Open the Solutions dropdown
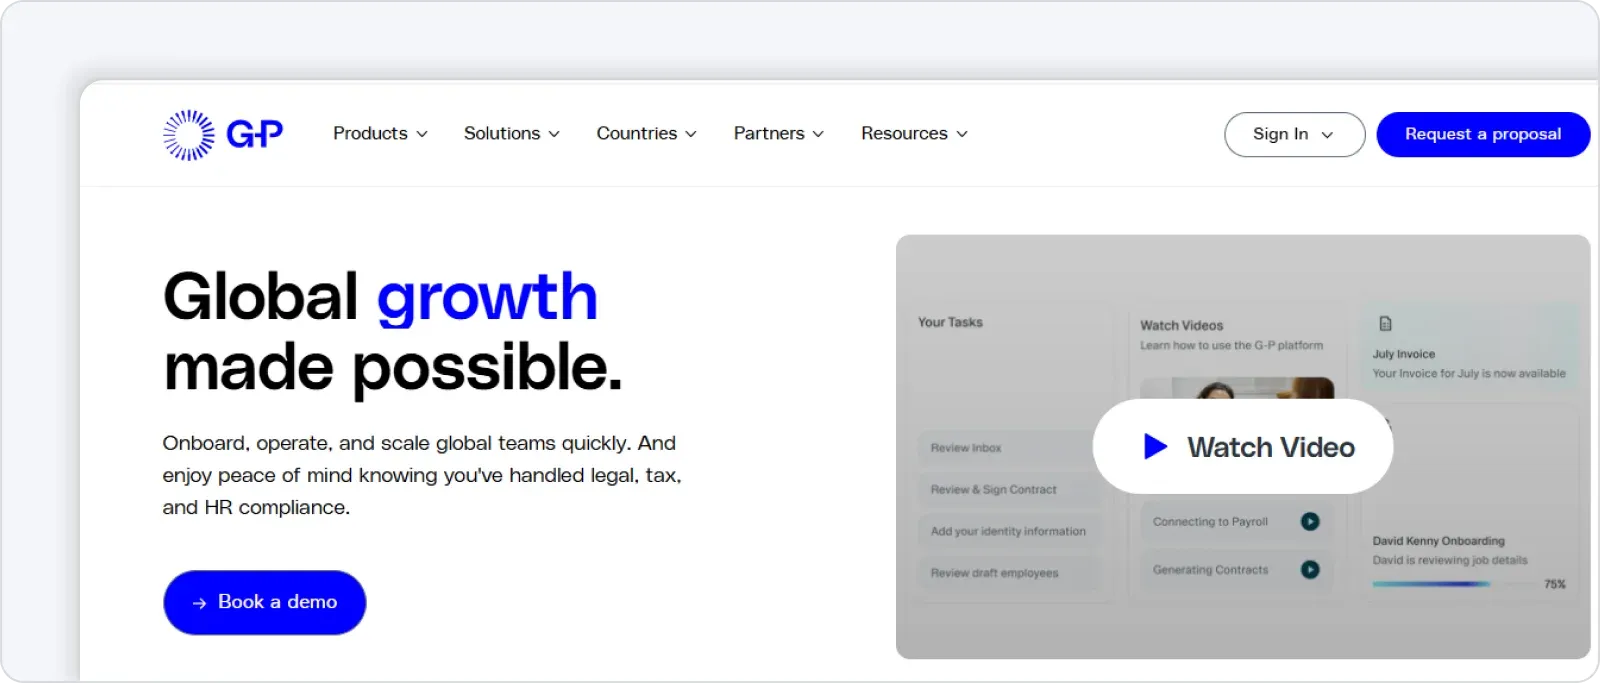The image size is (1600, 683). 511,134
